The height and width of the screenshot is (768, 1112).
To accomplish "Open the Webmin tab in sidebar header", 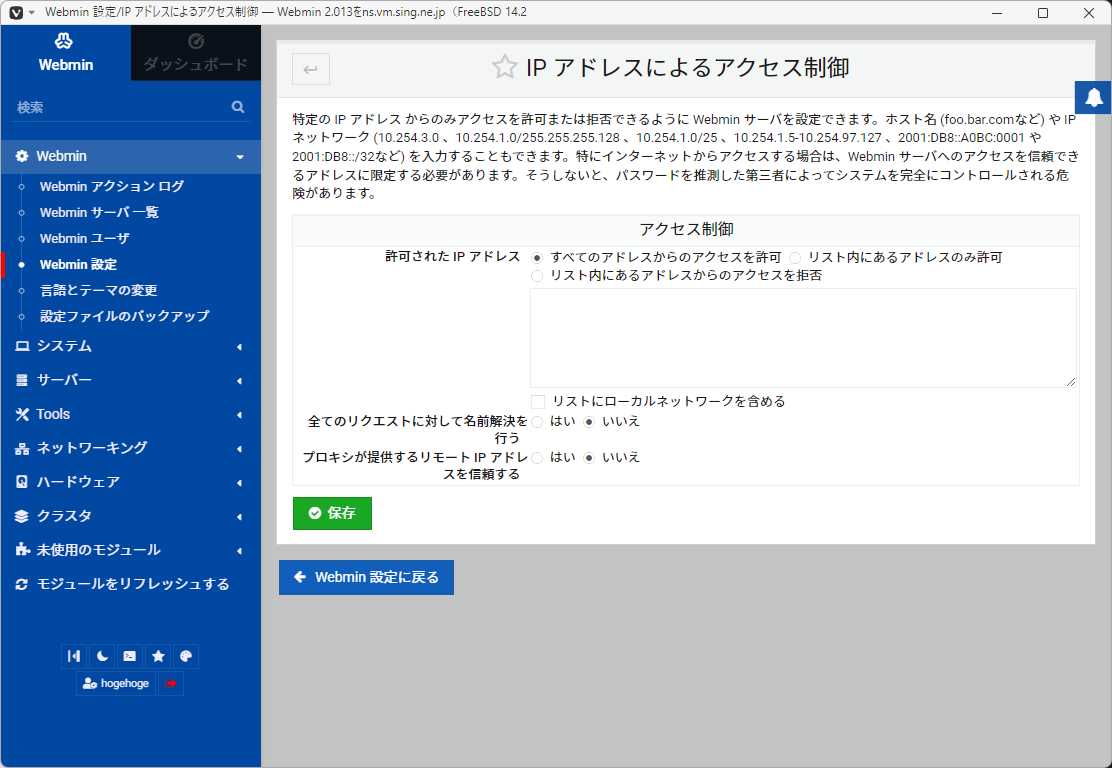I will click(66, 52).
